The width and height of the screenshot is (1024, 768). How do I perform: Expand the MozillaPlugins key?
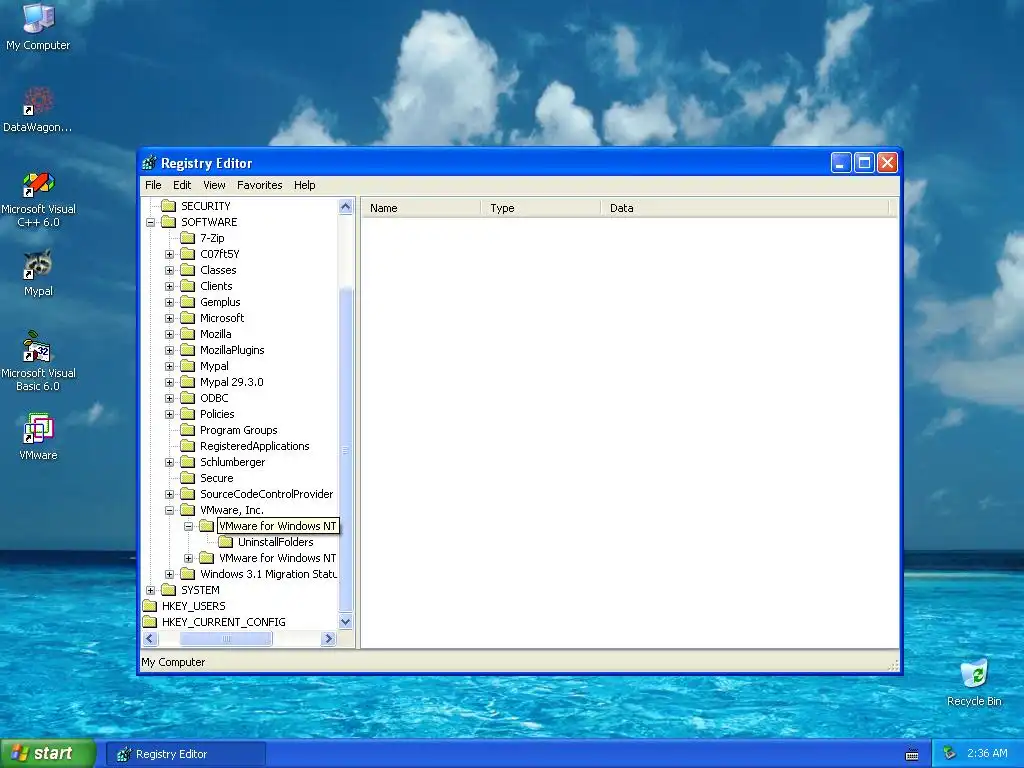coord(170,350)
